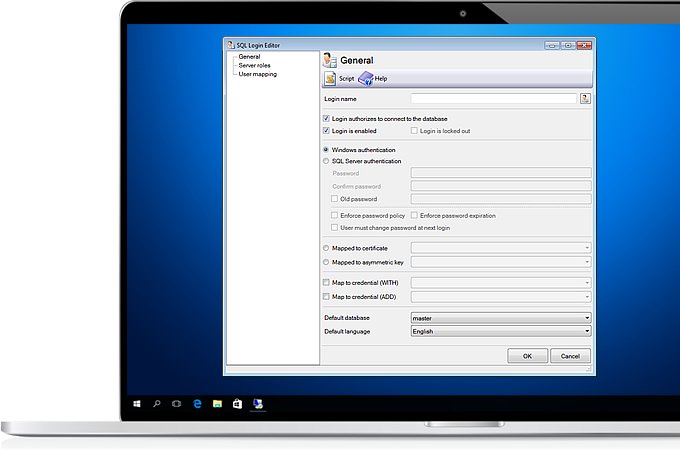Check User must change password at next login
The height and width of the screenshot is (450, 680).
click(x=334, y=227)
